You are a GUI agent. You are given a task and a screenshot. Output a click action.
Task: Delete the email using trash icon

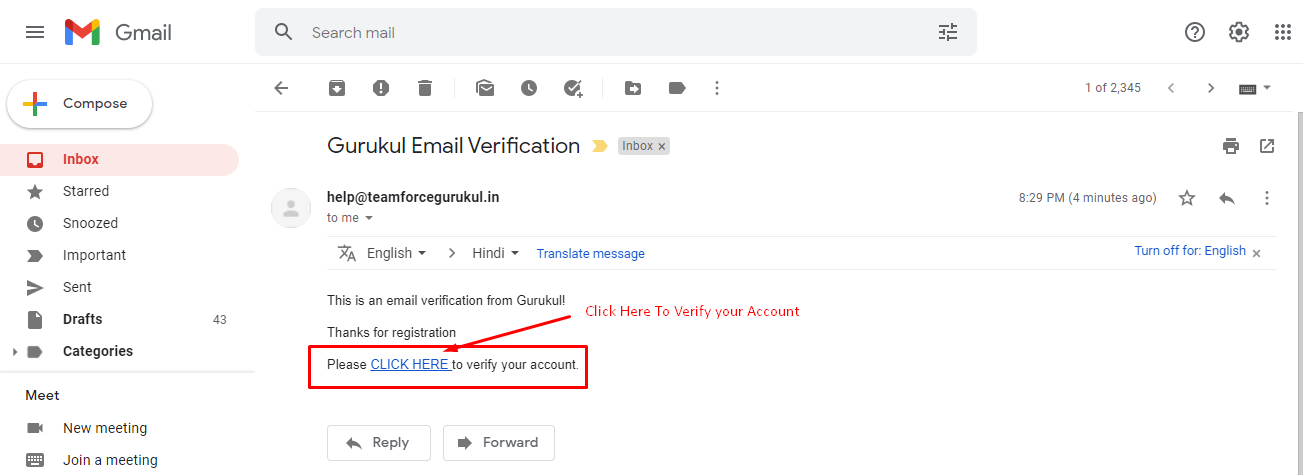[x=425, y=88]
